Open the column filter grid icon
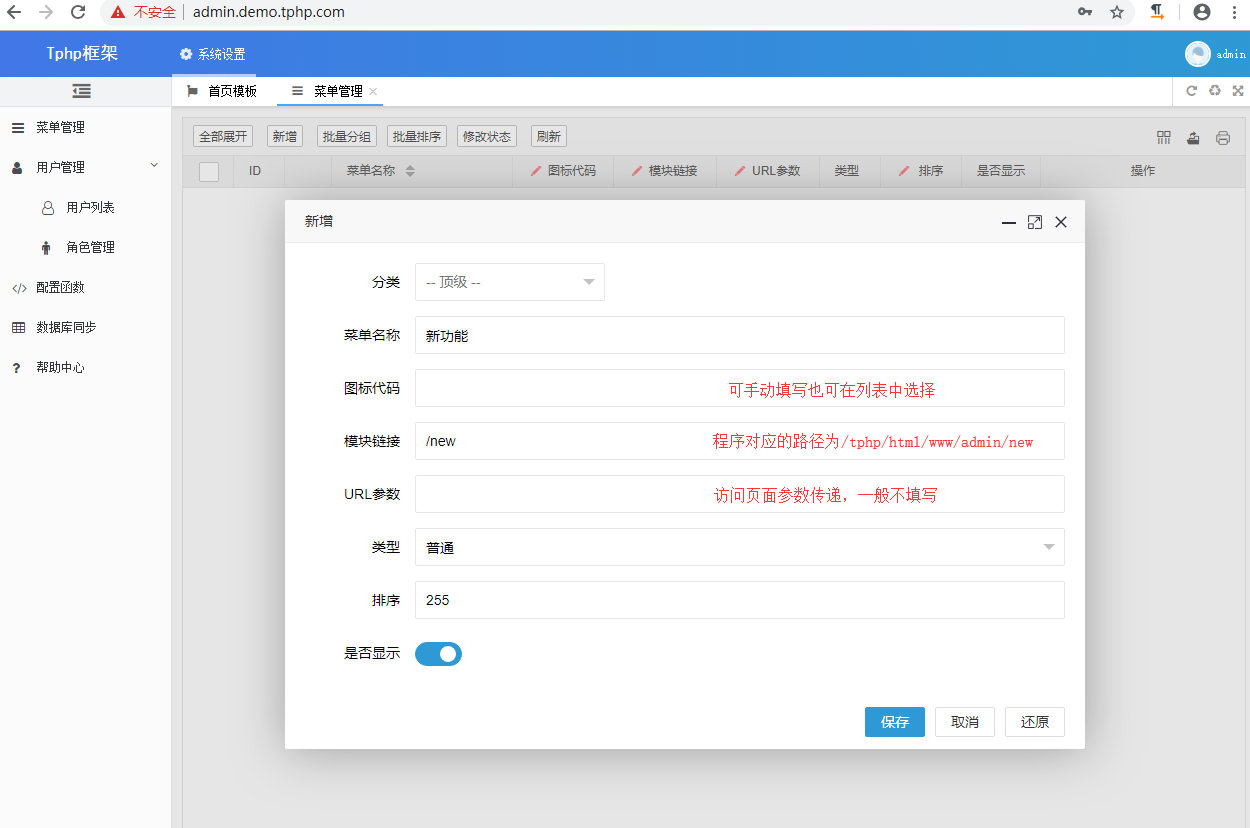The width and height of the screenshot is (1250, 828). [x=1164, y=138]
